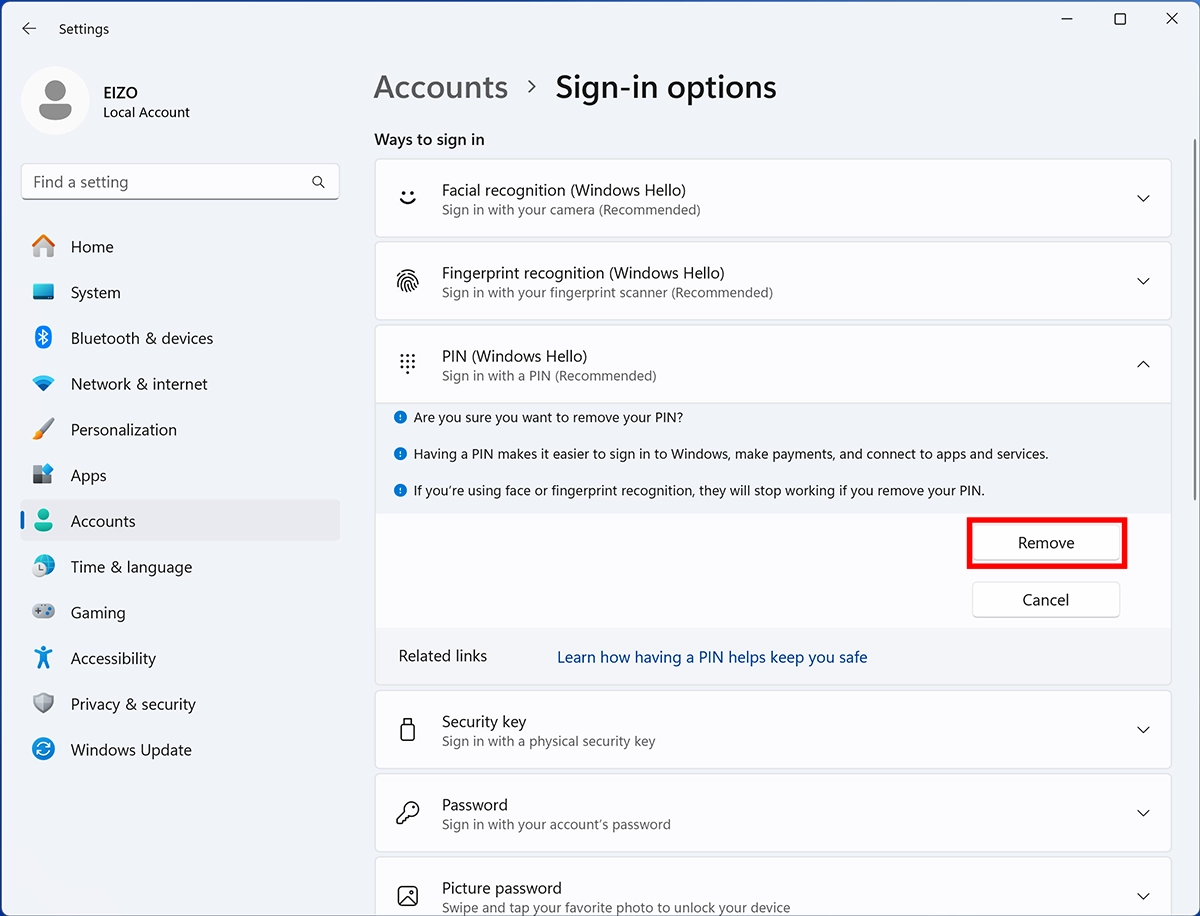Image resolution: width=1200 pixels, height=916 pixels.
Task: Open Privacy & security settings
Action: pyautogui.click(x=180, y=704)
